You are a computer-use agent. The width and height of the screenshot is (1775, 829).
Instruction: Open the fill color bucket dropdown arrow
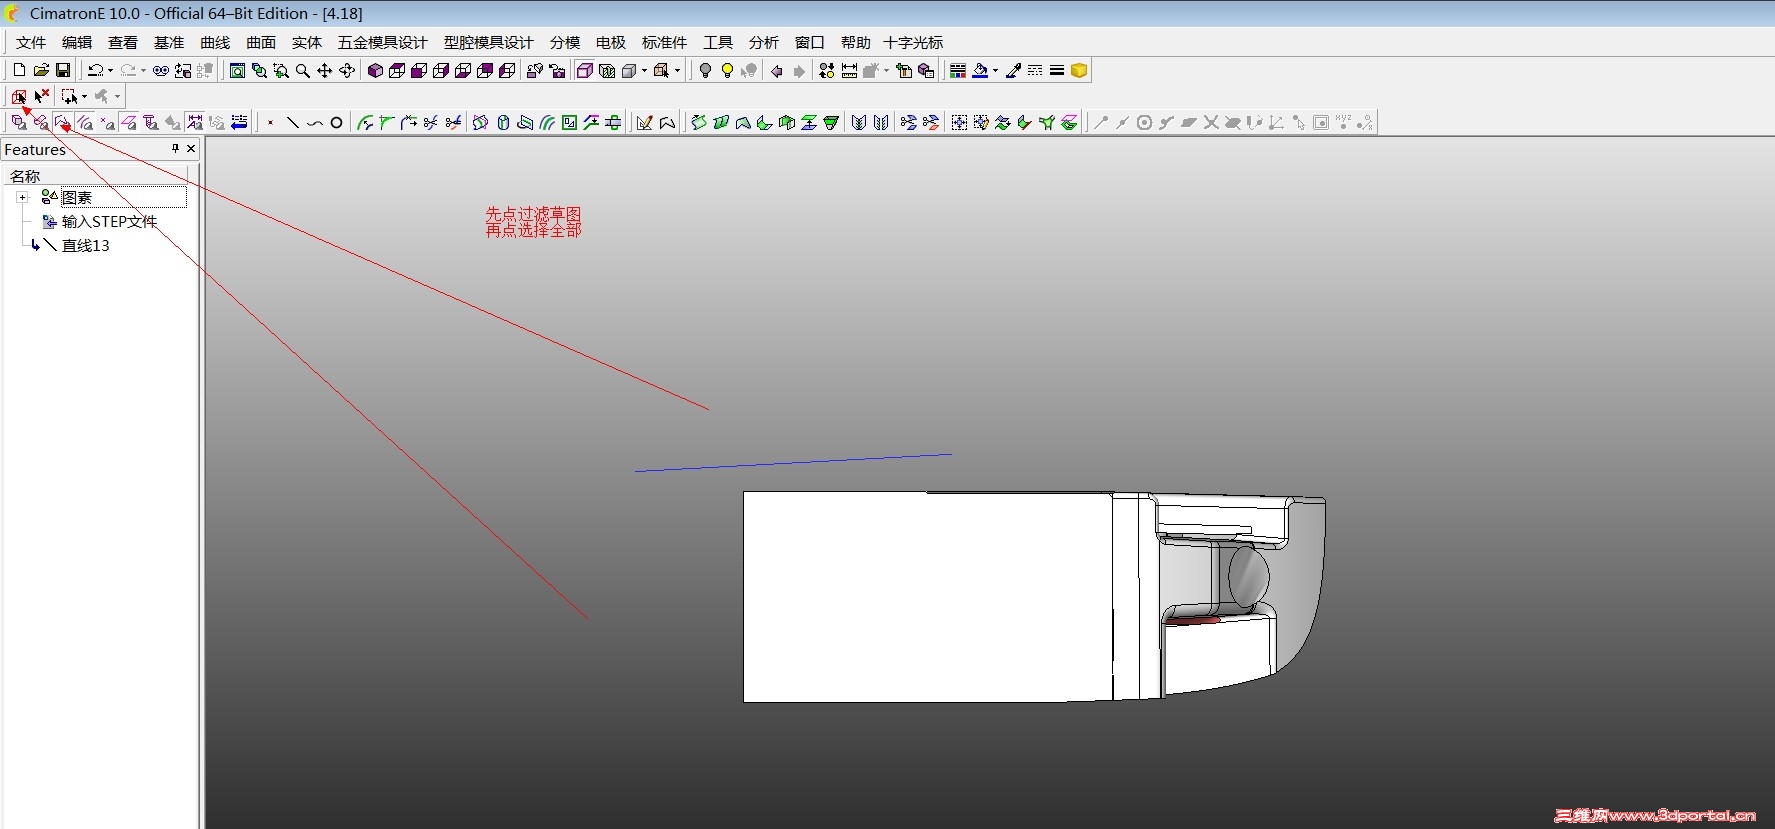click(x=995, y=70)
